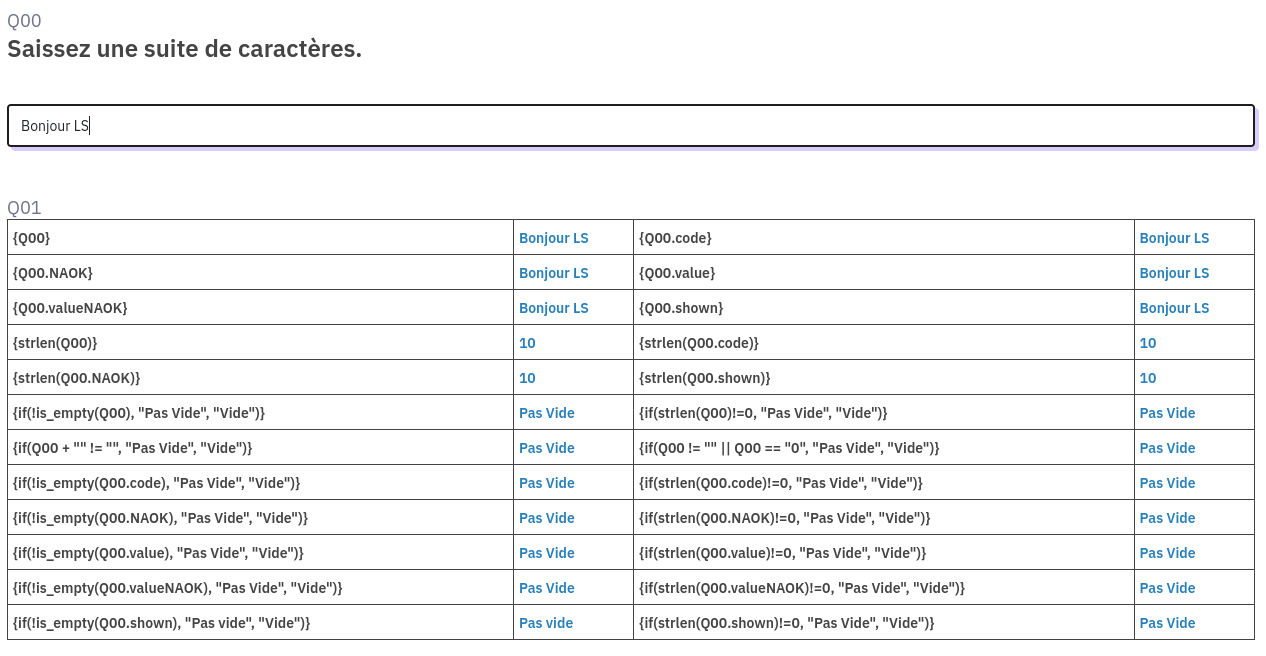The image size is (1266, 656).
Task: Click the lowercase 'Pas vide' result
Action: coord(546,623)
